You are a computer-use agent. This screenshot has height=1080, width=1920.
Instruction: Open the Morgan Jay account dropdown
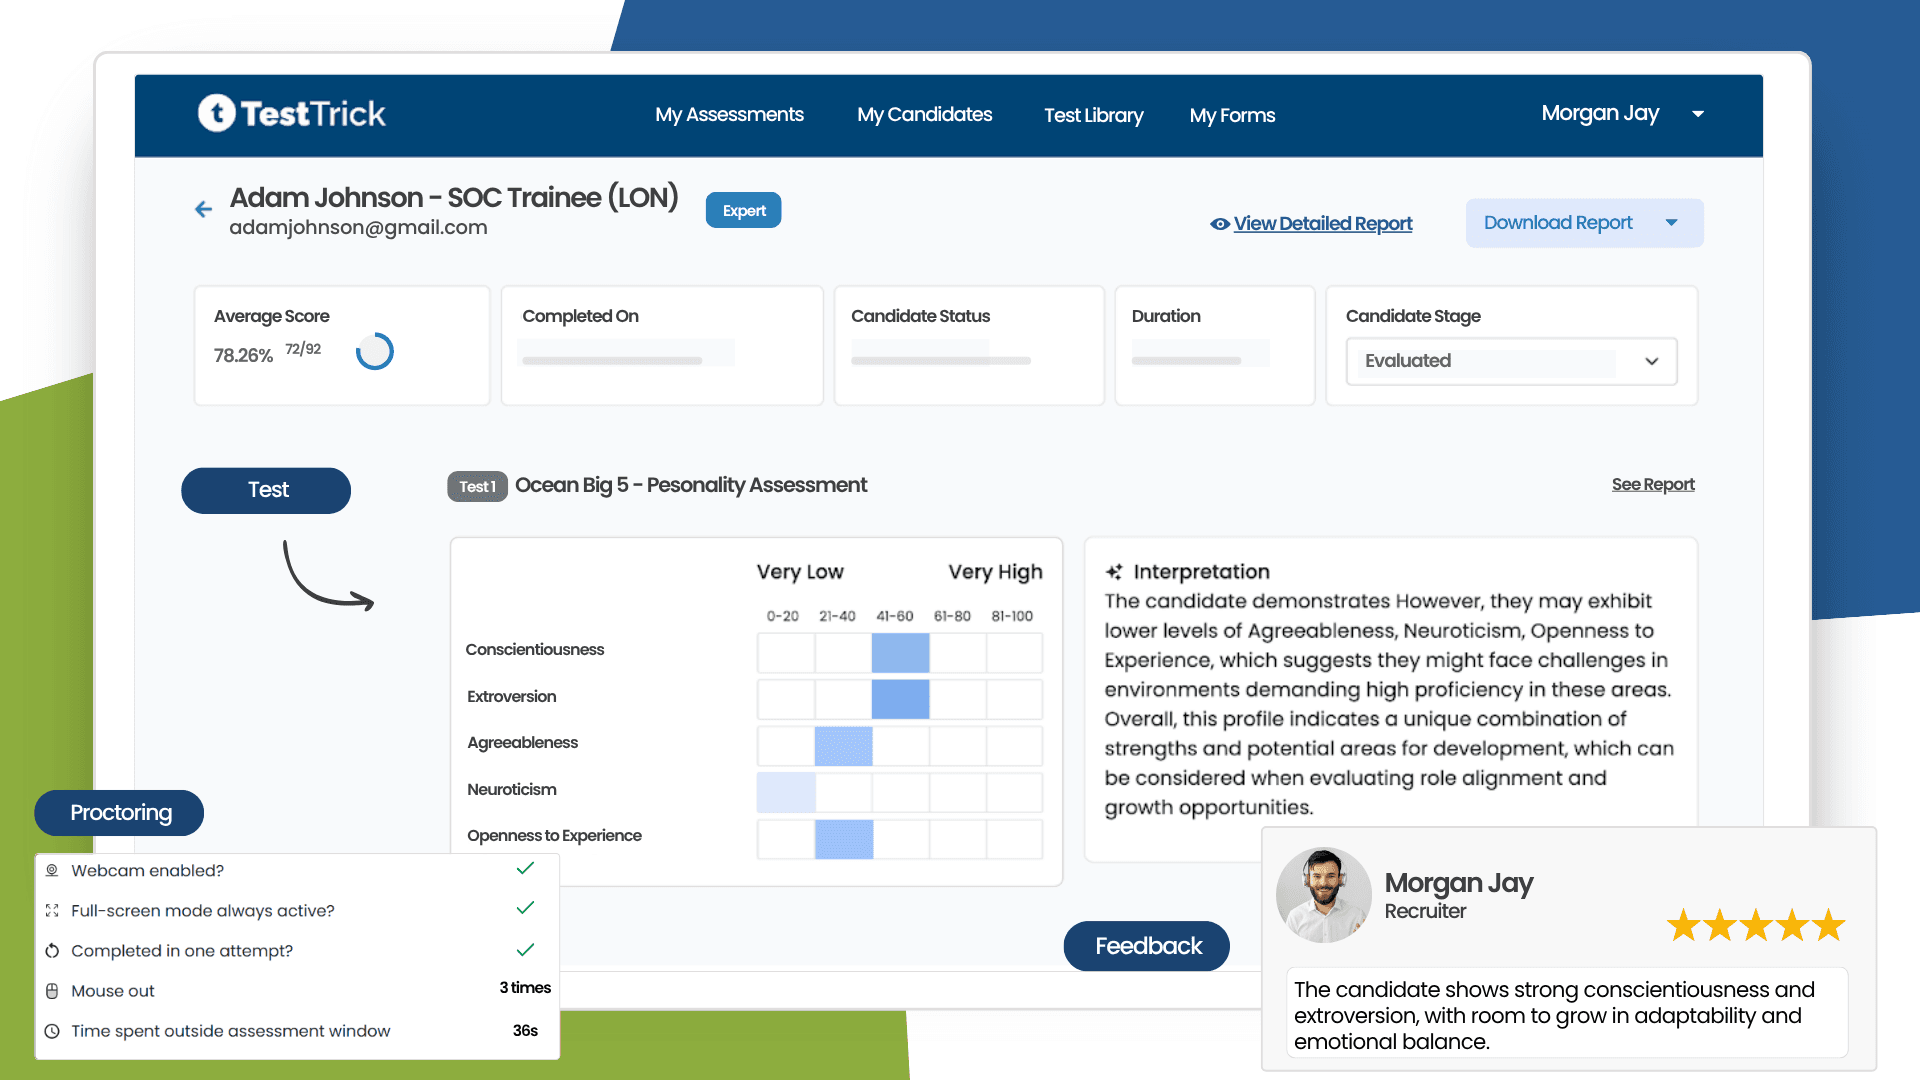click(1698, 113)
